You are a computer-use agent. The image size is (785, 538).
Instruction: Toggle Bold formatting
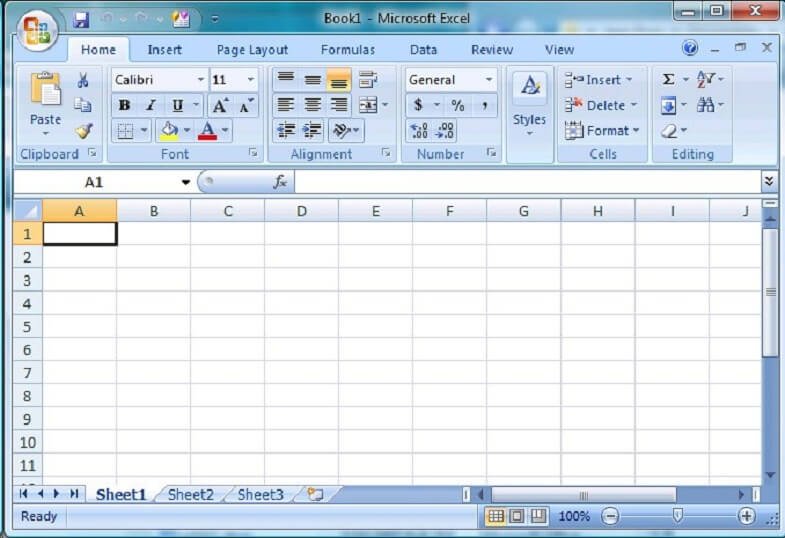pyautogui.click(x=124, y=105)
